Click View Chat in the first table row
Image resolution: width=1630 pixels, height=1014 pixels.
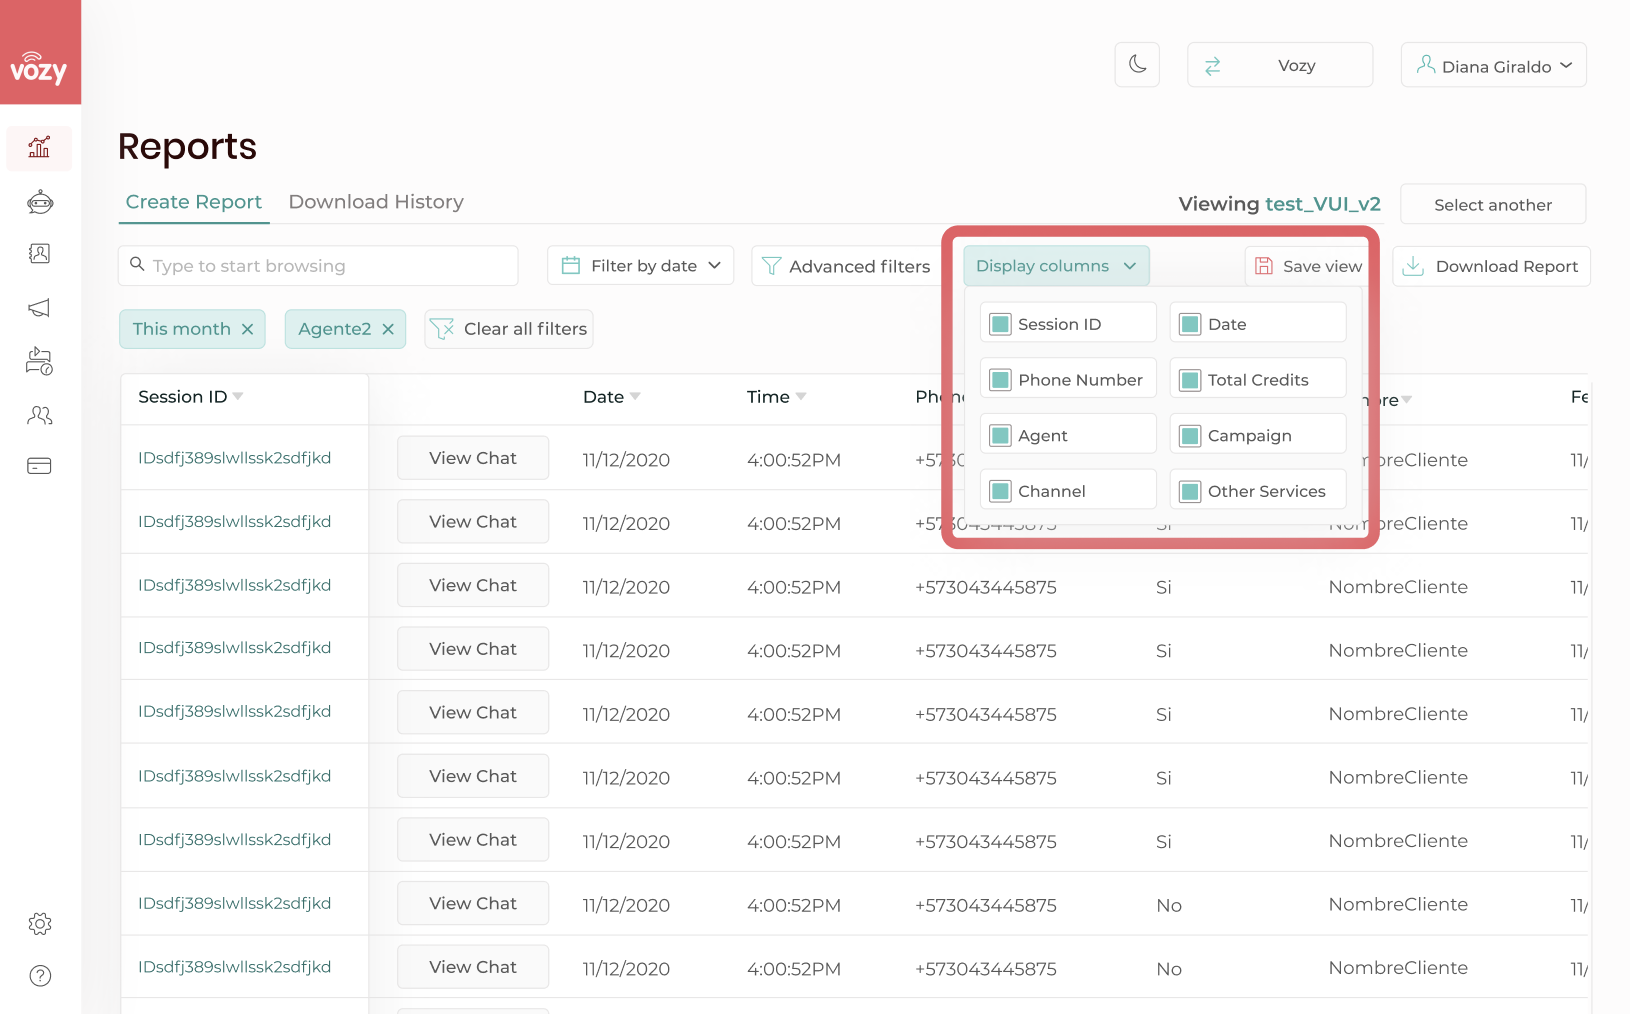coord(473,458)
